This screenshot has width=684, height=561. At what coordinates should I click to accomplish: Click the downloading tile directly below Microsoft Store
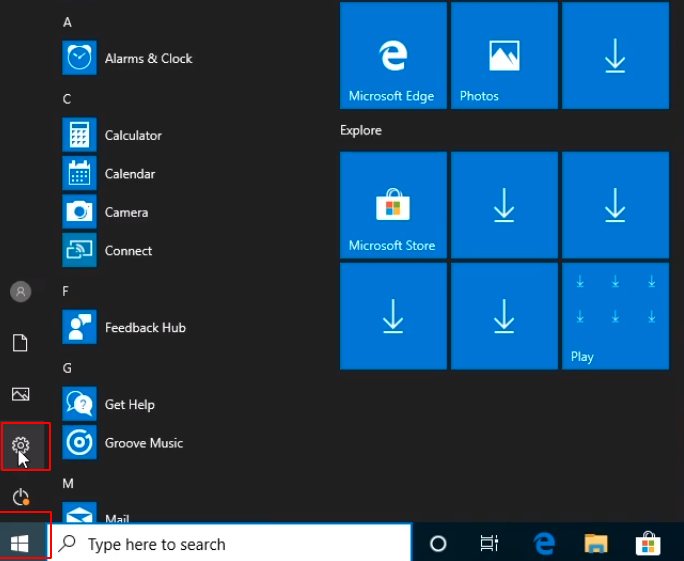[x=393, y=316]
